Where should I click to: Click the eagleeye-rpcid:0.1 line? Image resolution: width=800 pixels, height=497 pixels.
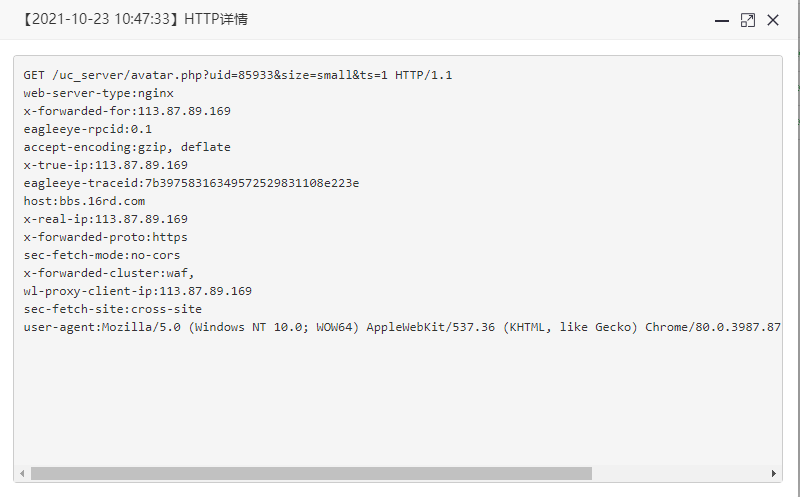click(87, 129)
